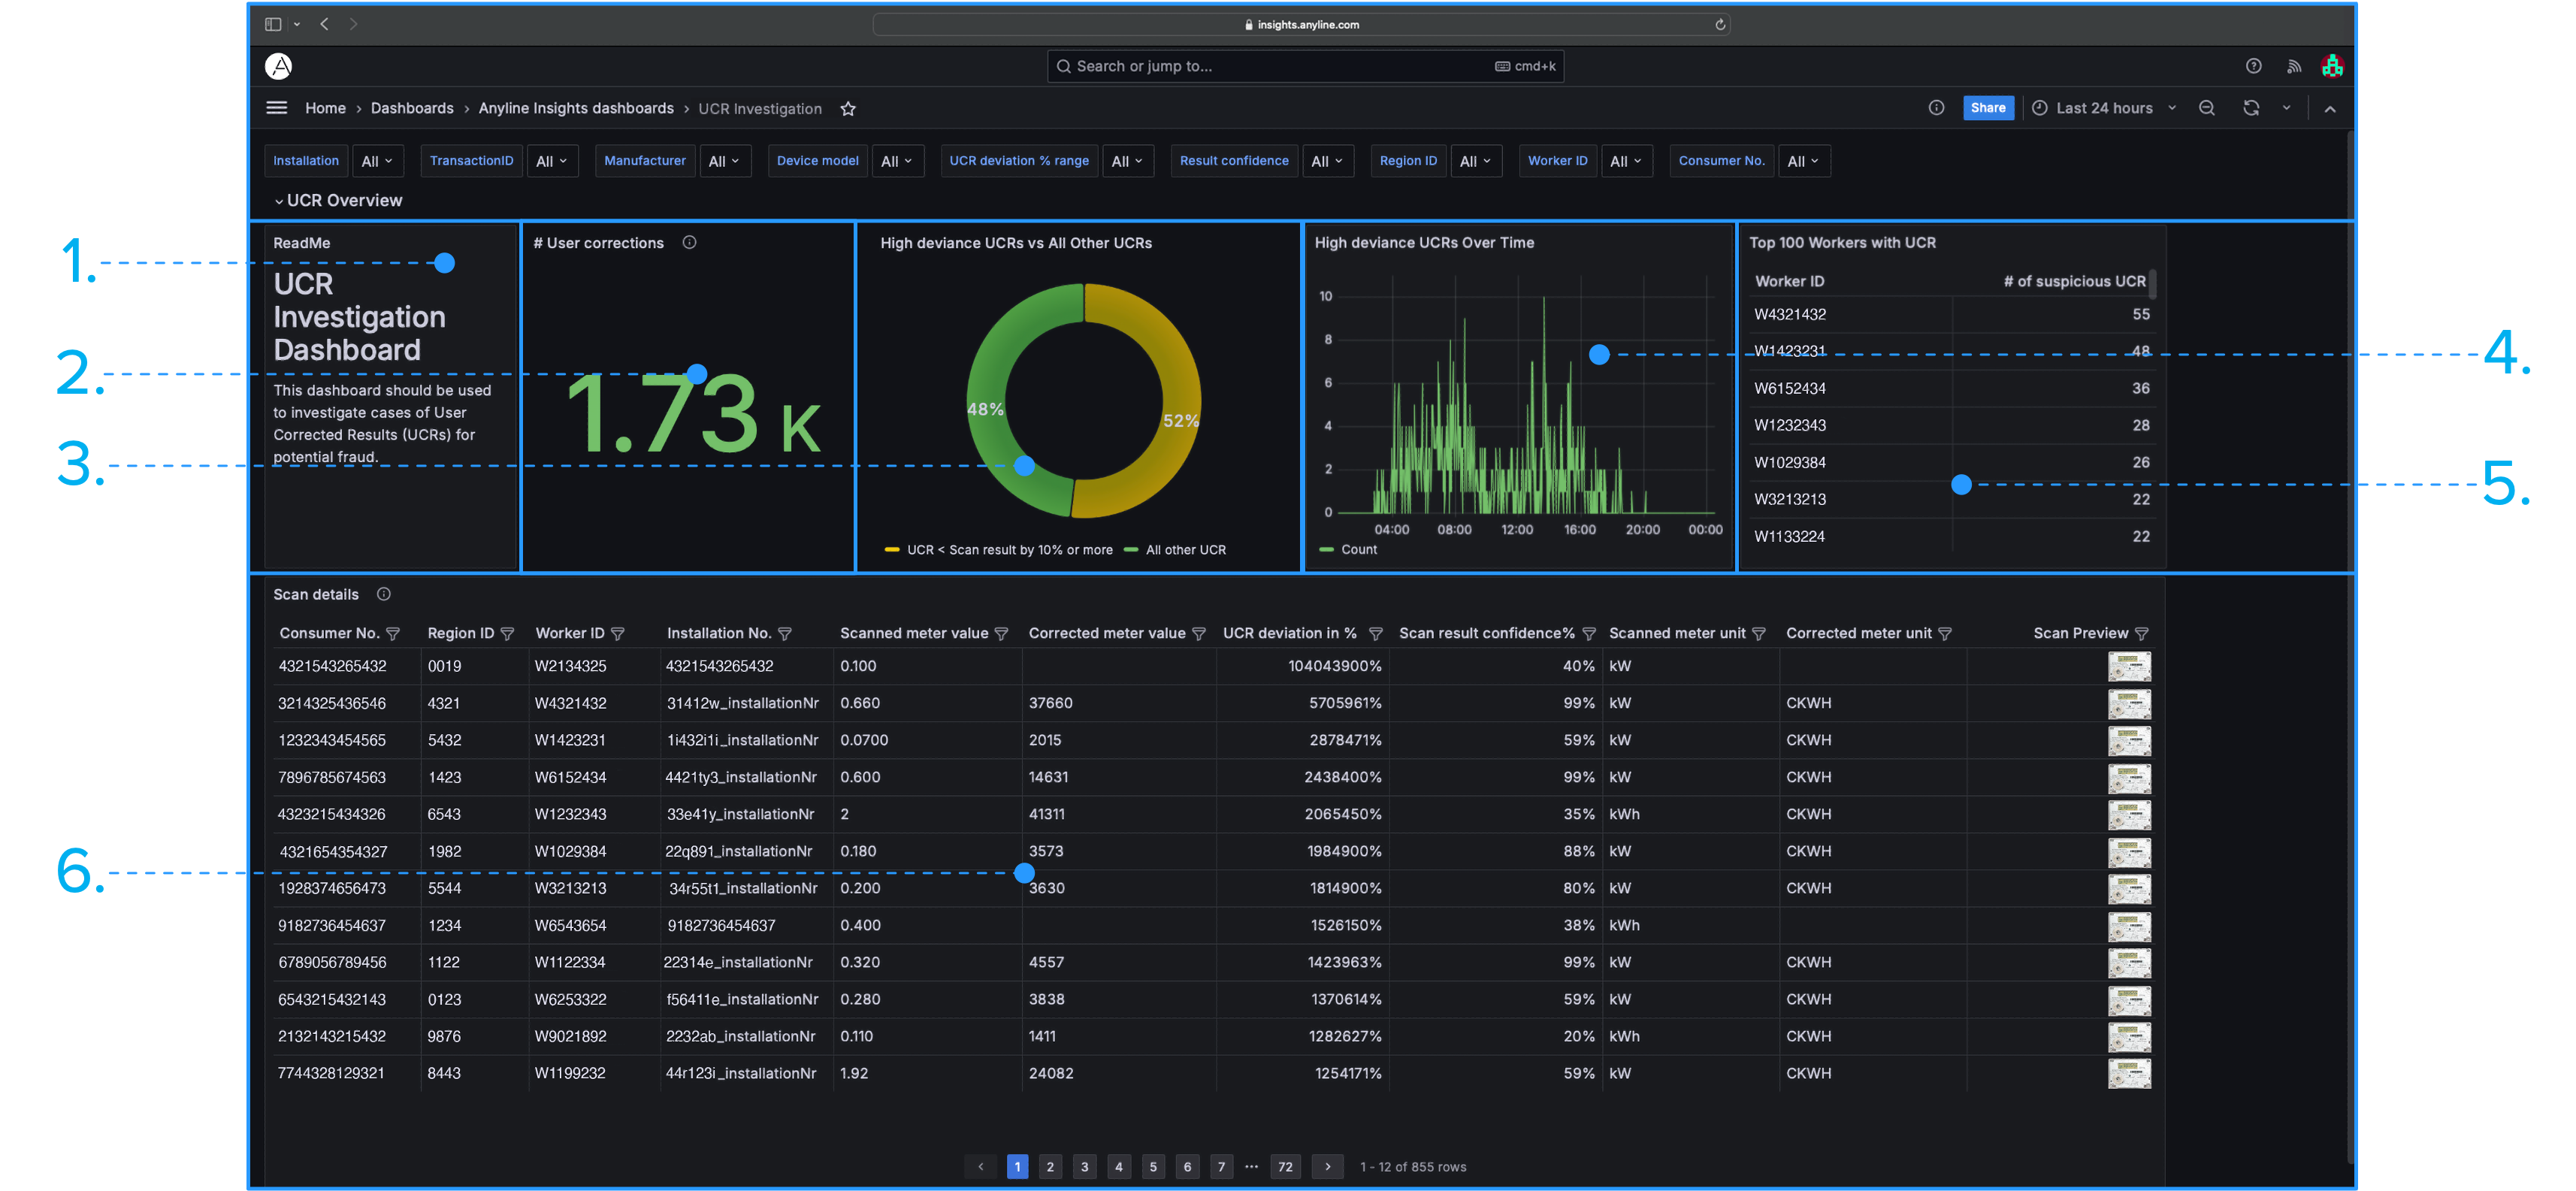Click the Share button

click(1987, 108)
